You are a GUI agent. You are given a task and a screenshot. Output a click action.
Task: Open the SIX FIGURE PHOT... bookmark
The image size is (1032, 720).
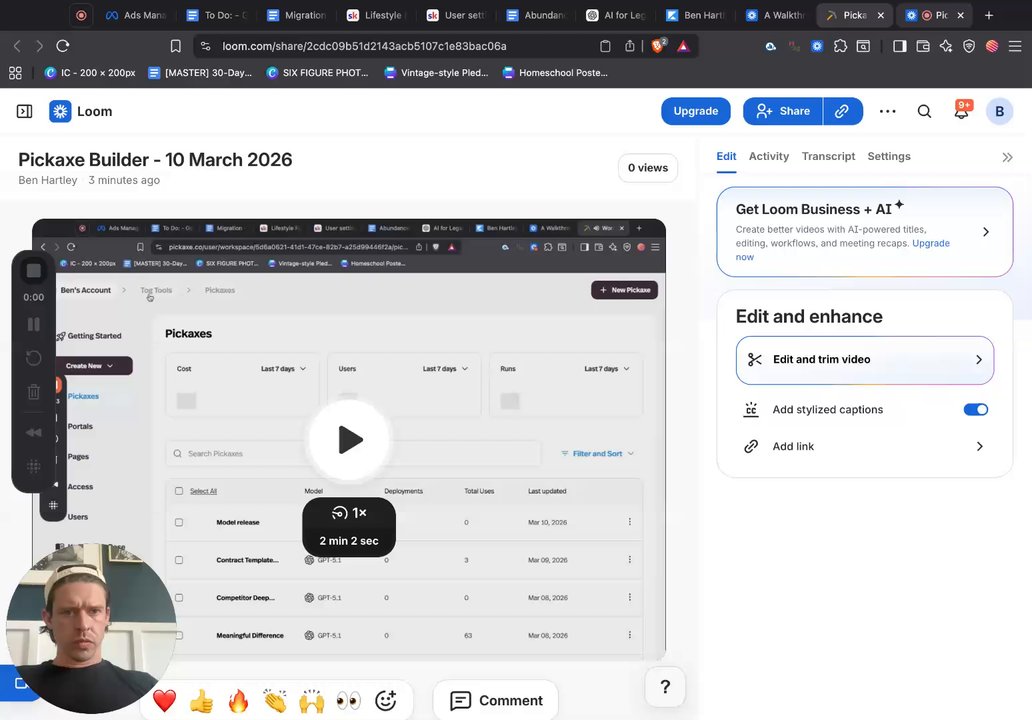(x=317, y=73)
